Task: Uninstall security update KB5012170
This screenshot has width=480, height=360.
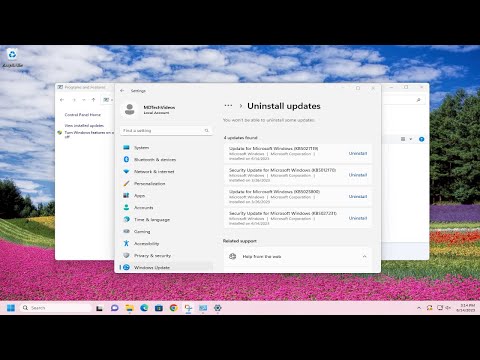Action: (x=358, y=175)
